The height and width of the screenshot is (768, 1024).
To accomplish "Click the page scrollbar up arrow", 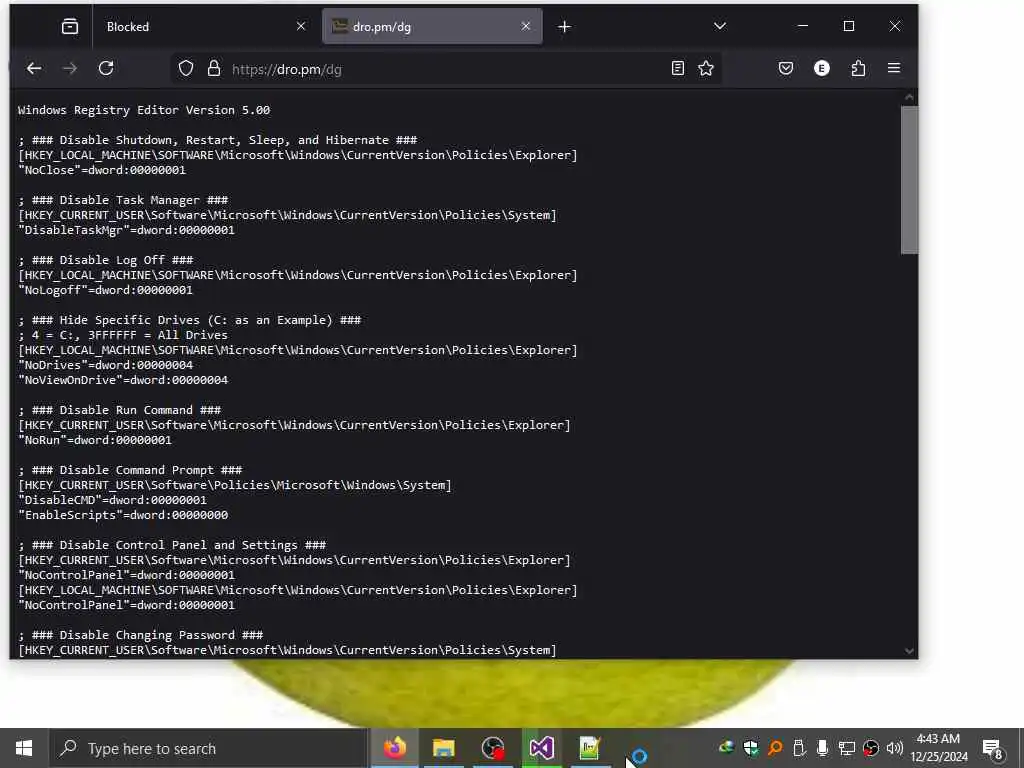I will 909,97.
